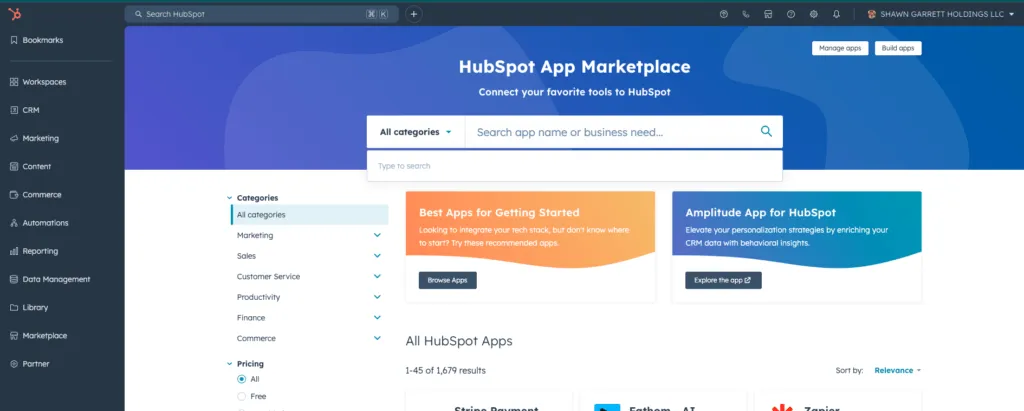
Task: Click the Amplitude App for HubSpot banner
Action: coord(797,247)
